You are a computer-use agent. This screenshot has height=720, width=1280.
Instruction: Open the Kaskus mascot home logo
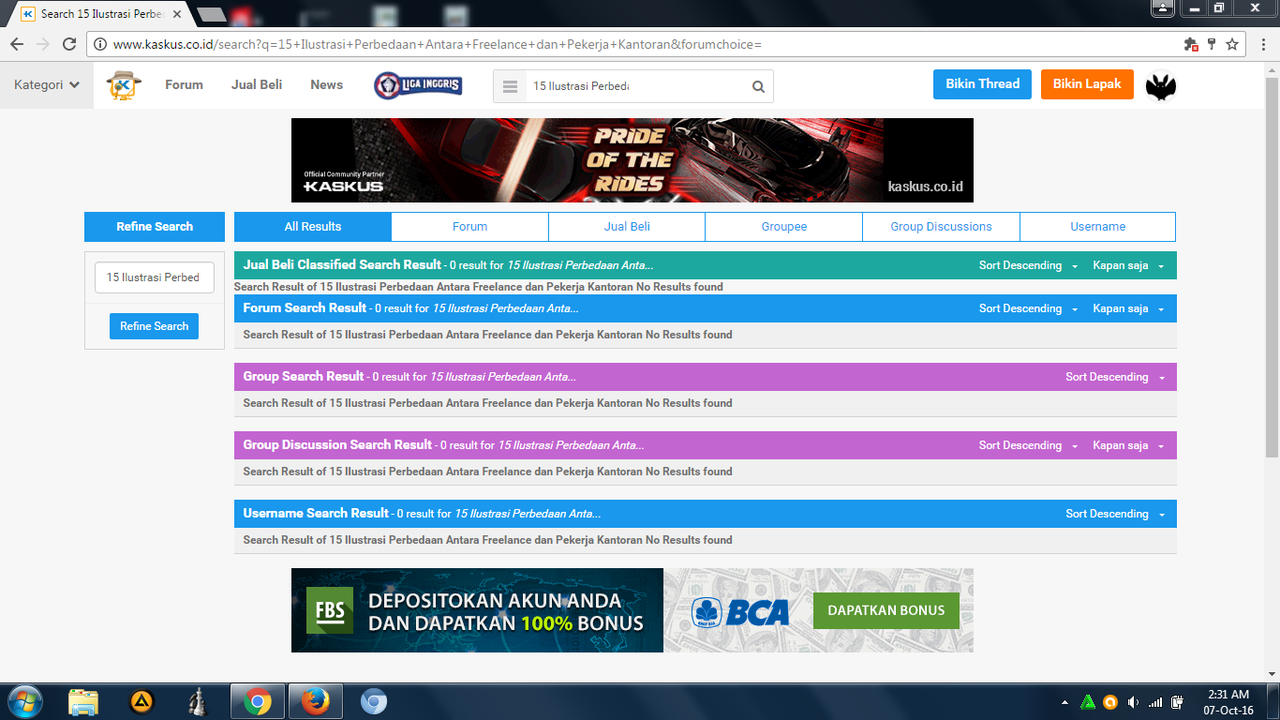125,85
